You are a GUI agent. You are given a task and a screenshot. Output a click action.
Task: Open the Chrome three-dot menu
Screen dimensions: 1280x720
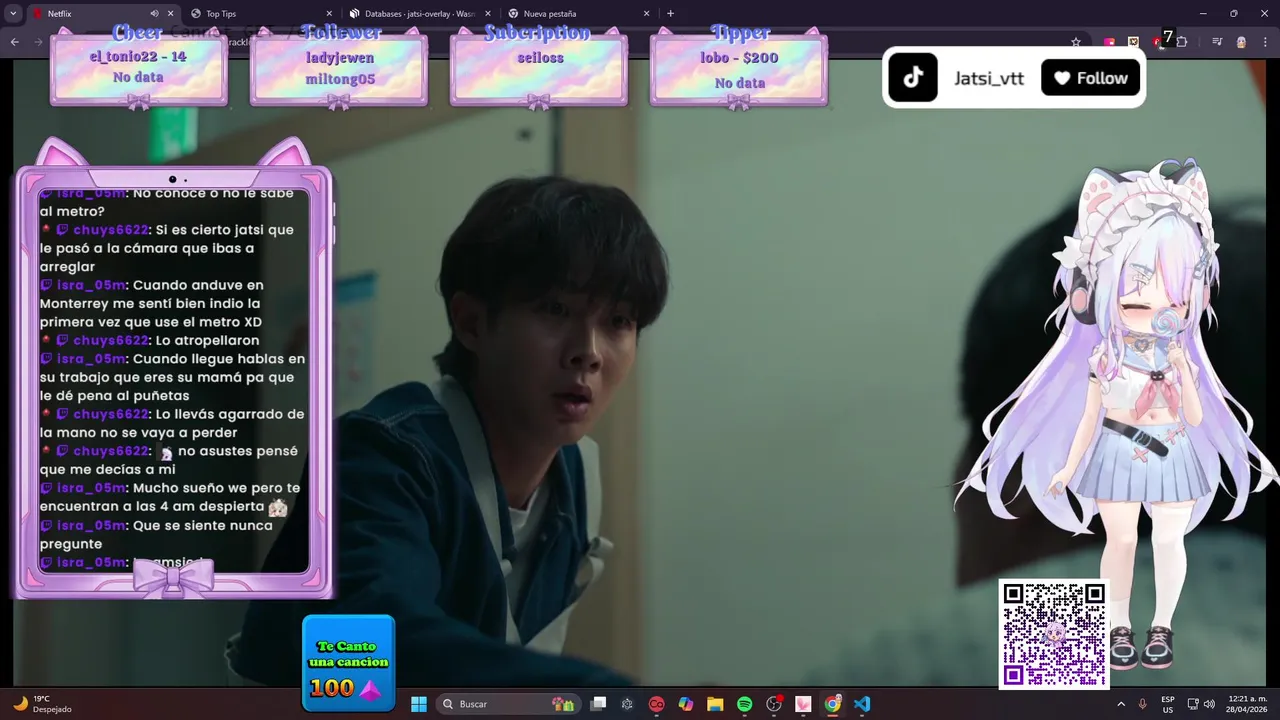1264,42
